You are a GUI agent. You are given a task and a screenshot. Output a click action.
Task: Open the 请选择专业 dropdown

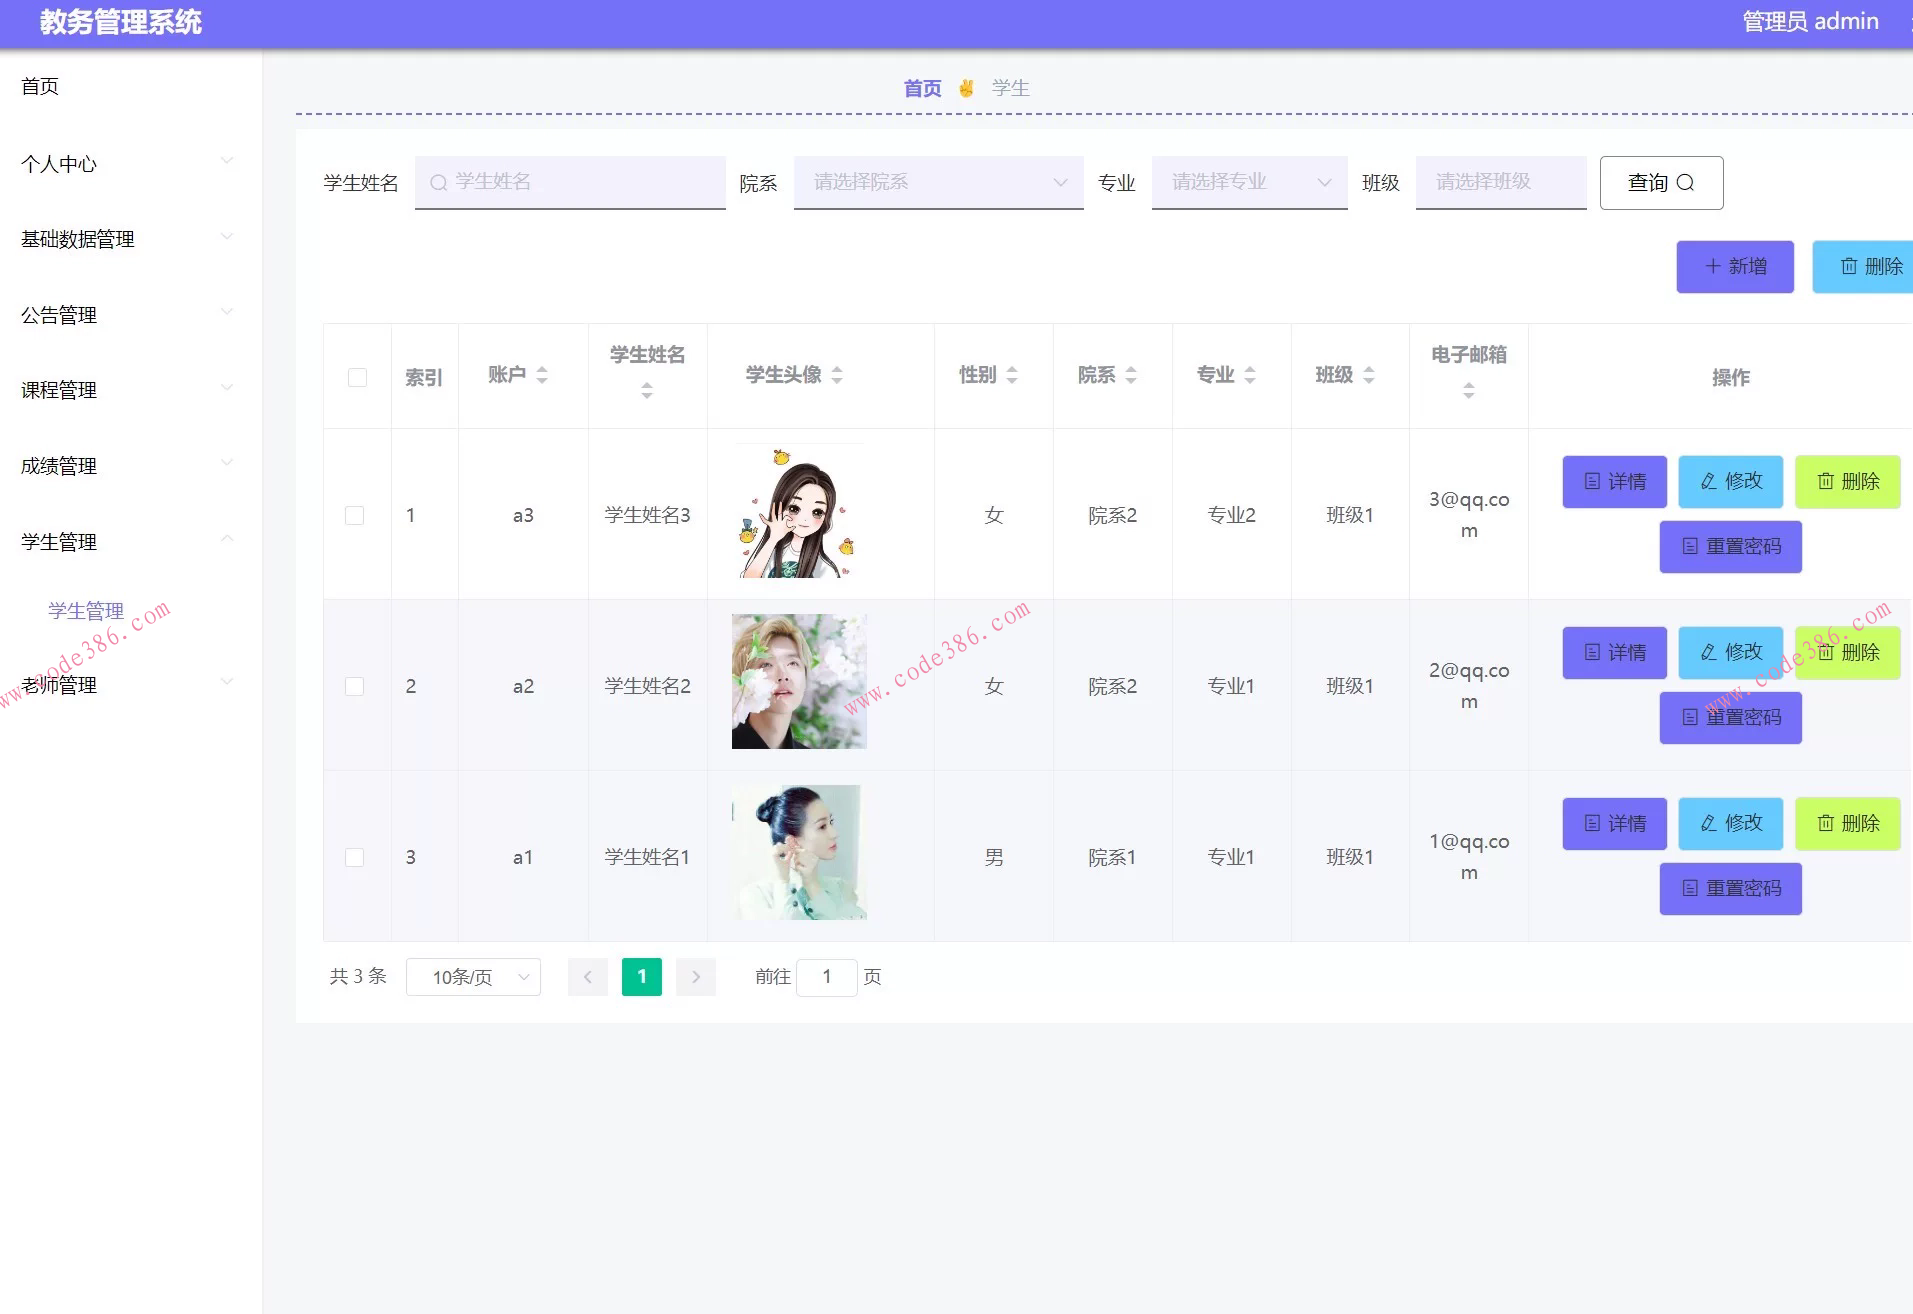(1248, 182)
